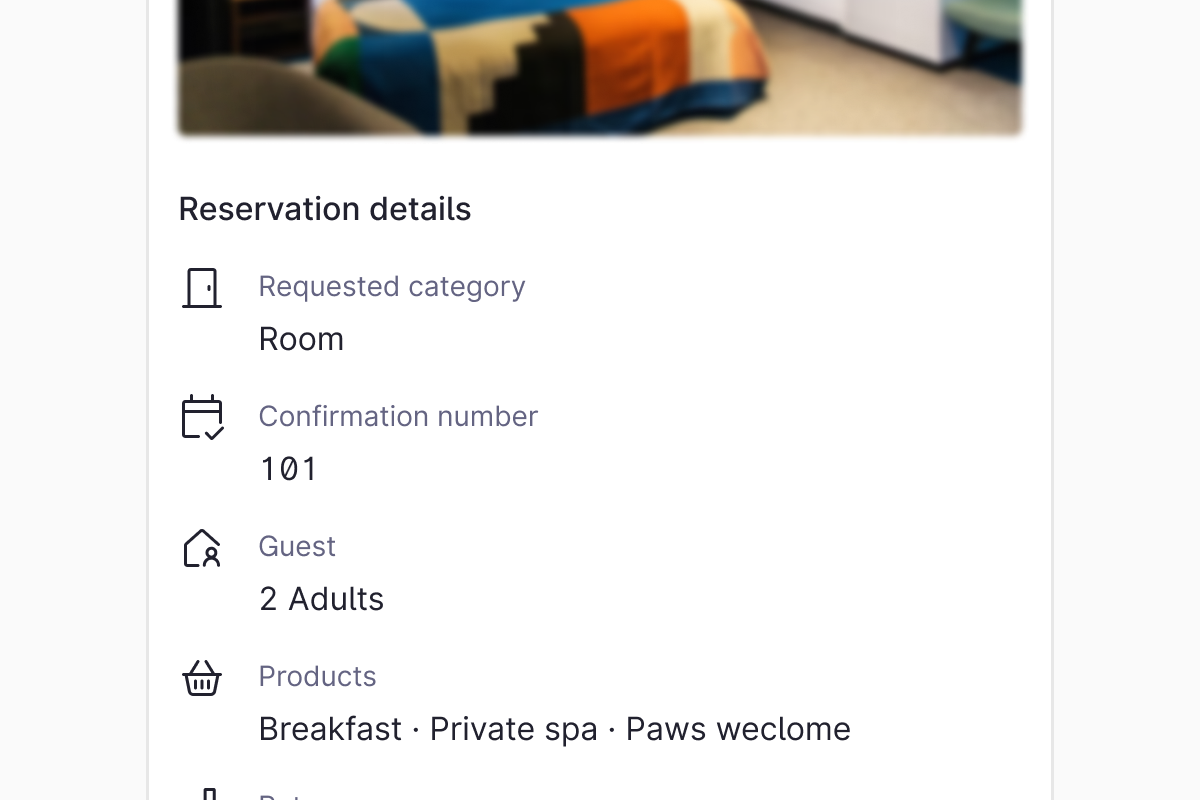Click the calendar checkmark confirmation icon

tap(202, 417)
